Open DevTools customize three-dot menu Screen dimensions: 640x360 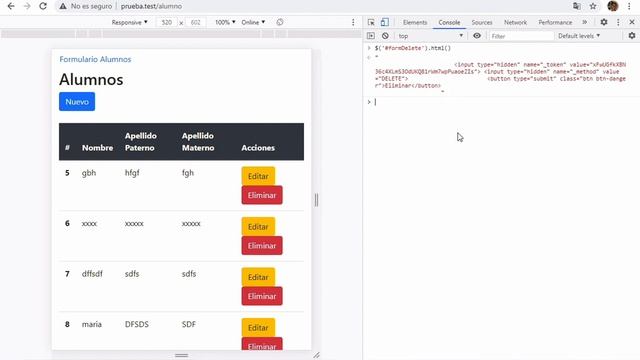point(618,22)
